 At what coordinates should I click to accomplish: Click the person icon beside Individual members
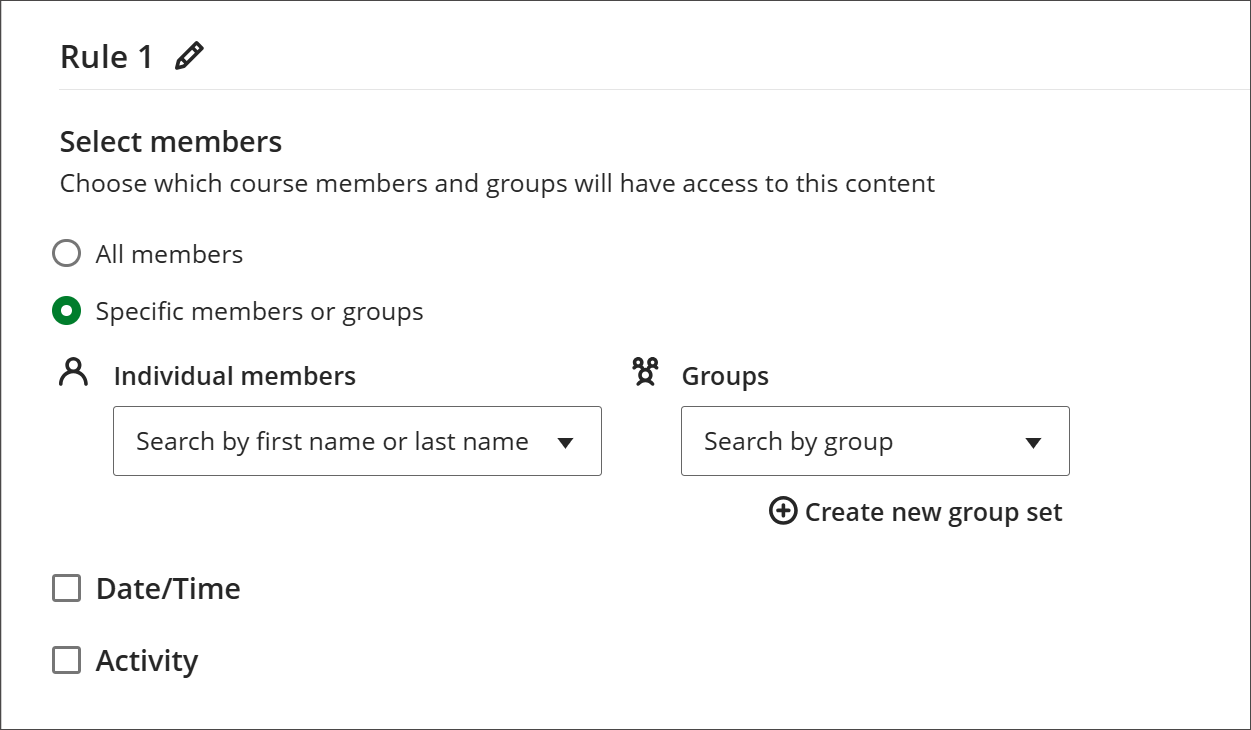pyautogui.click(x=72, y=371)
